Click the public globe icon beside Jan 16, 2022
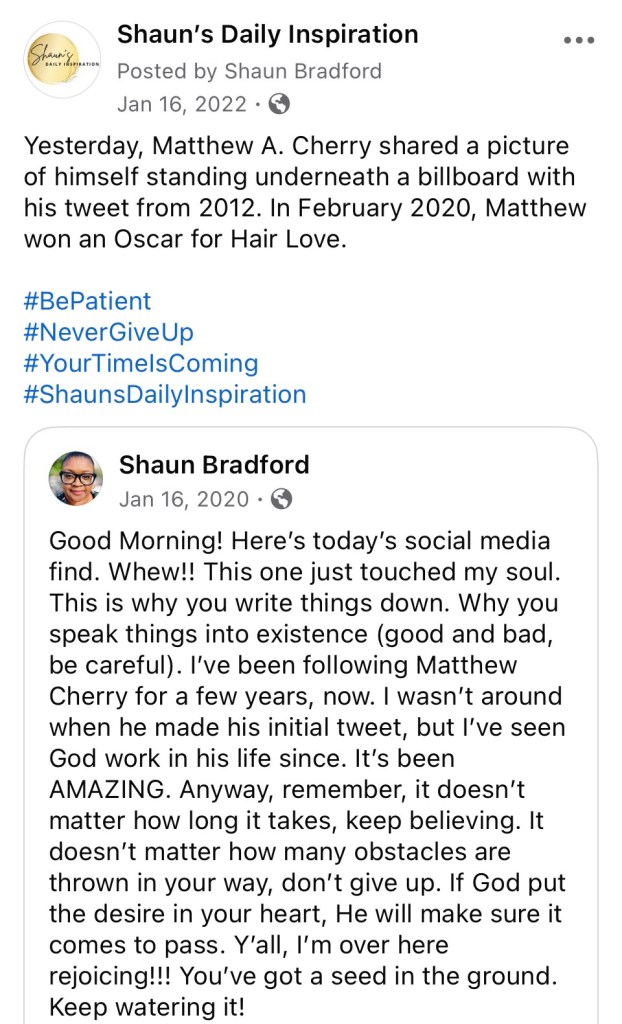Screen dimensions: 622x1024 (281, 103)
